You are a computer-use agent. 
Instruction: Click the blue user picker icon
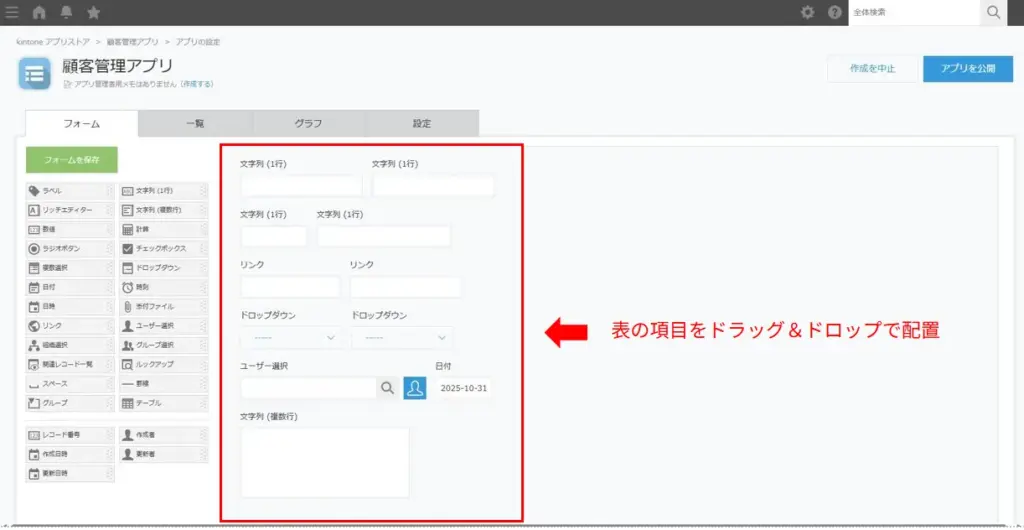[415, 388]
